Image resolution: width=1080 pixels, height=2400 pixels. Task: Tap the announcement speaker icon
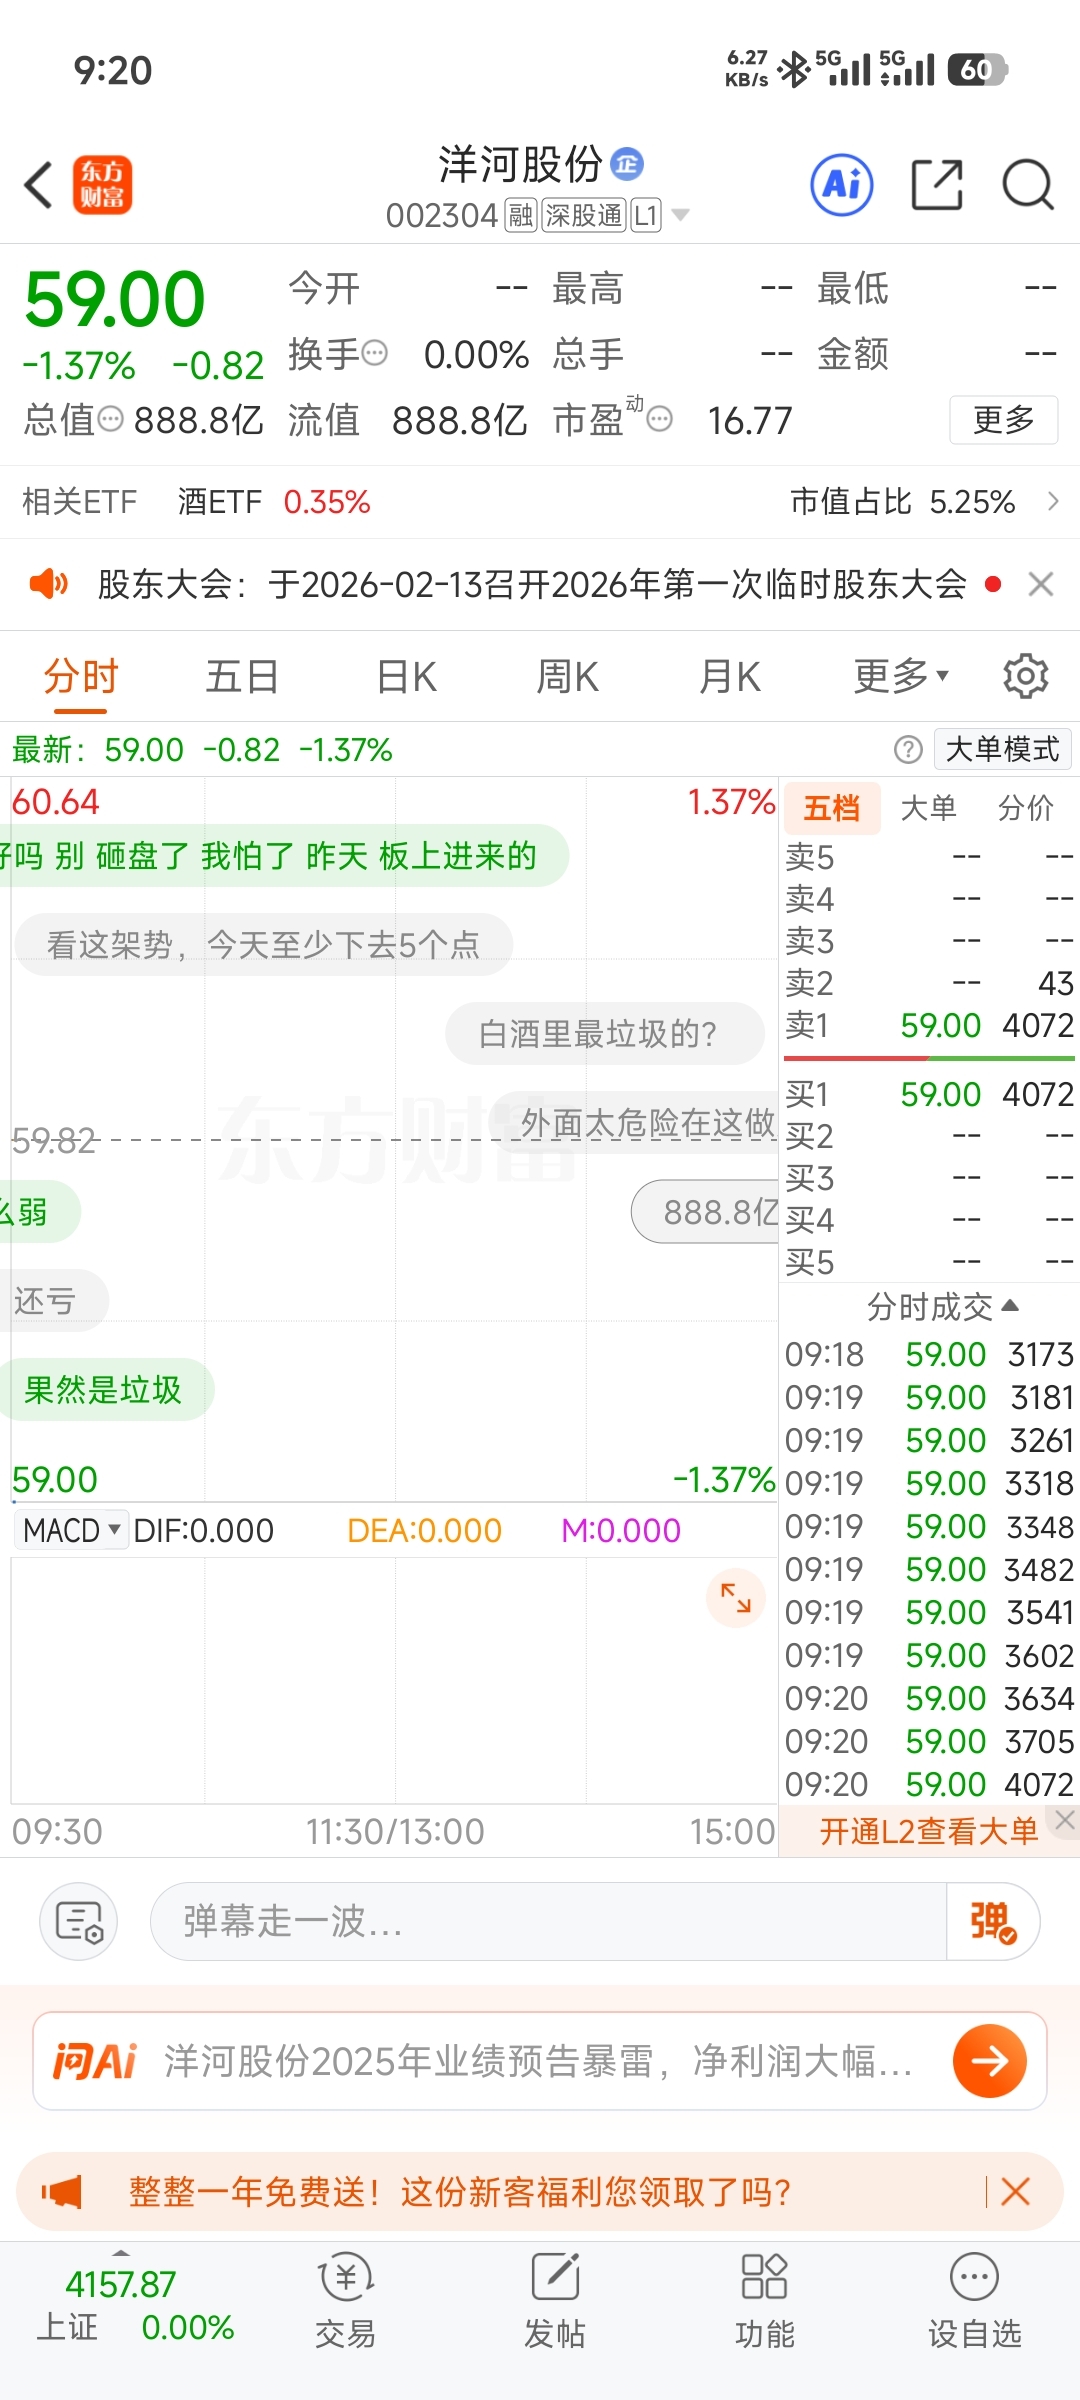point(48,583)
